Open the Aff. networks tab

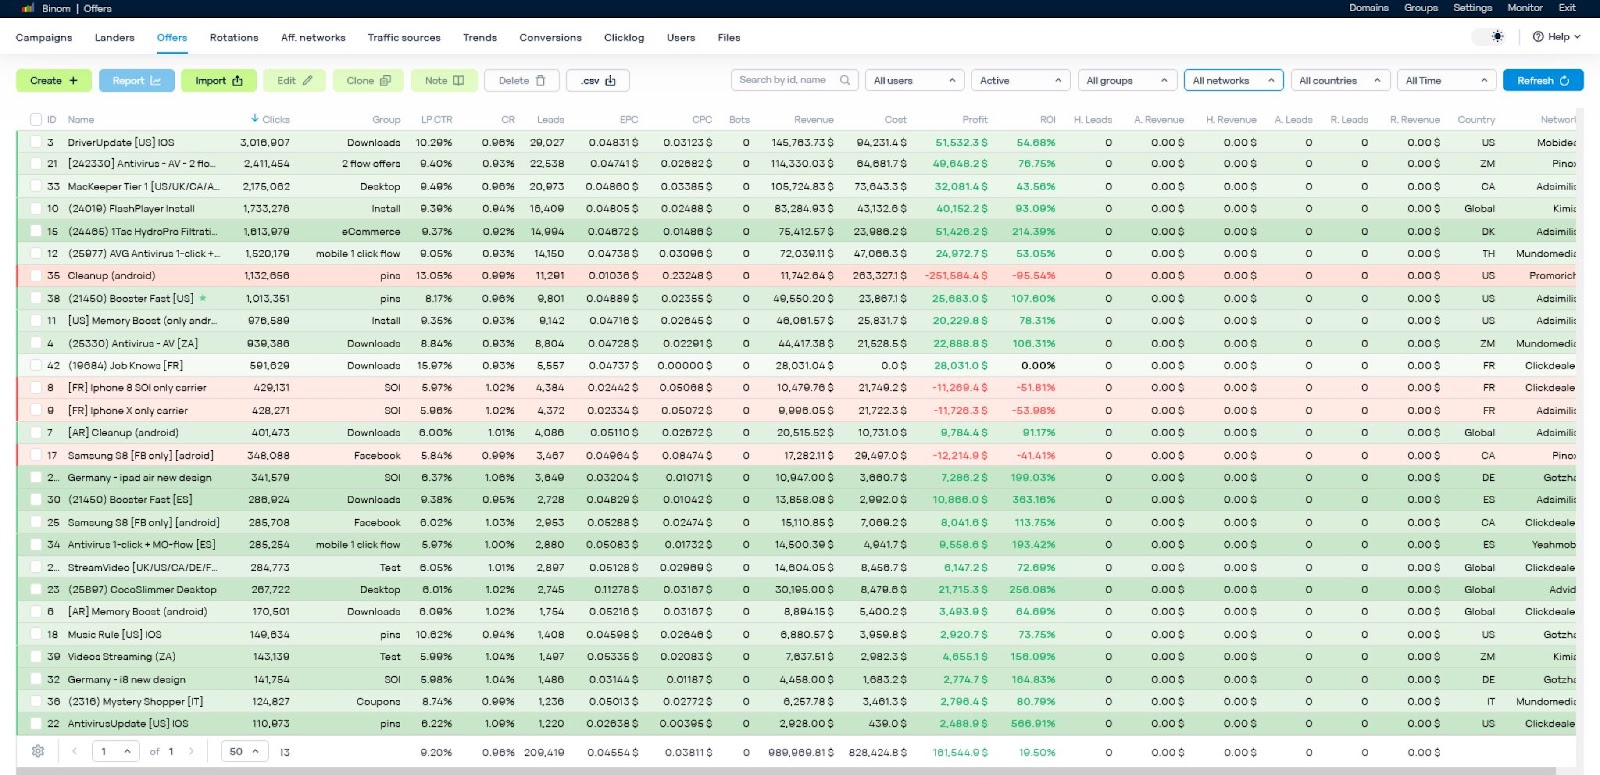click(x=313, y=38)
